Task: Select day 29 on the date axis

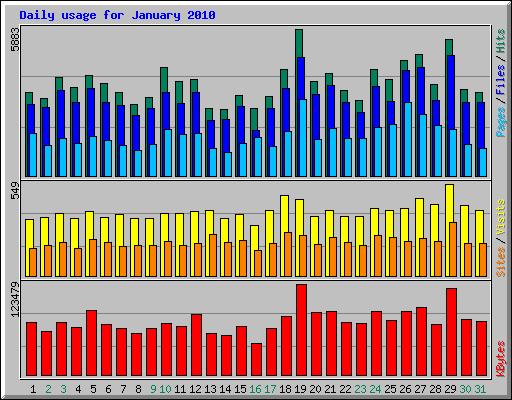Action: pos(450,389)
